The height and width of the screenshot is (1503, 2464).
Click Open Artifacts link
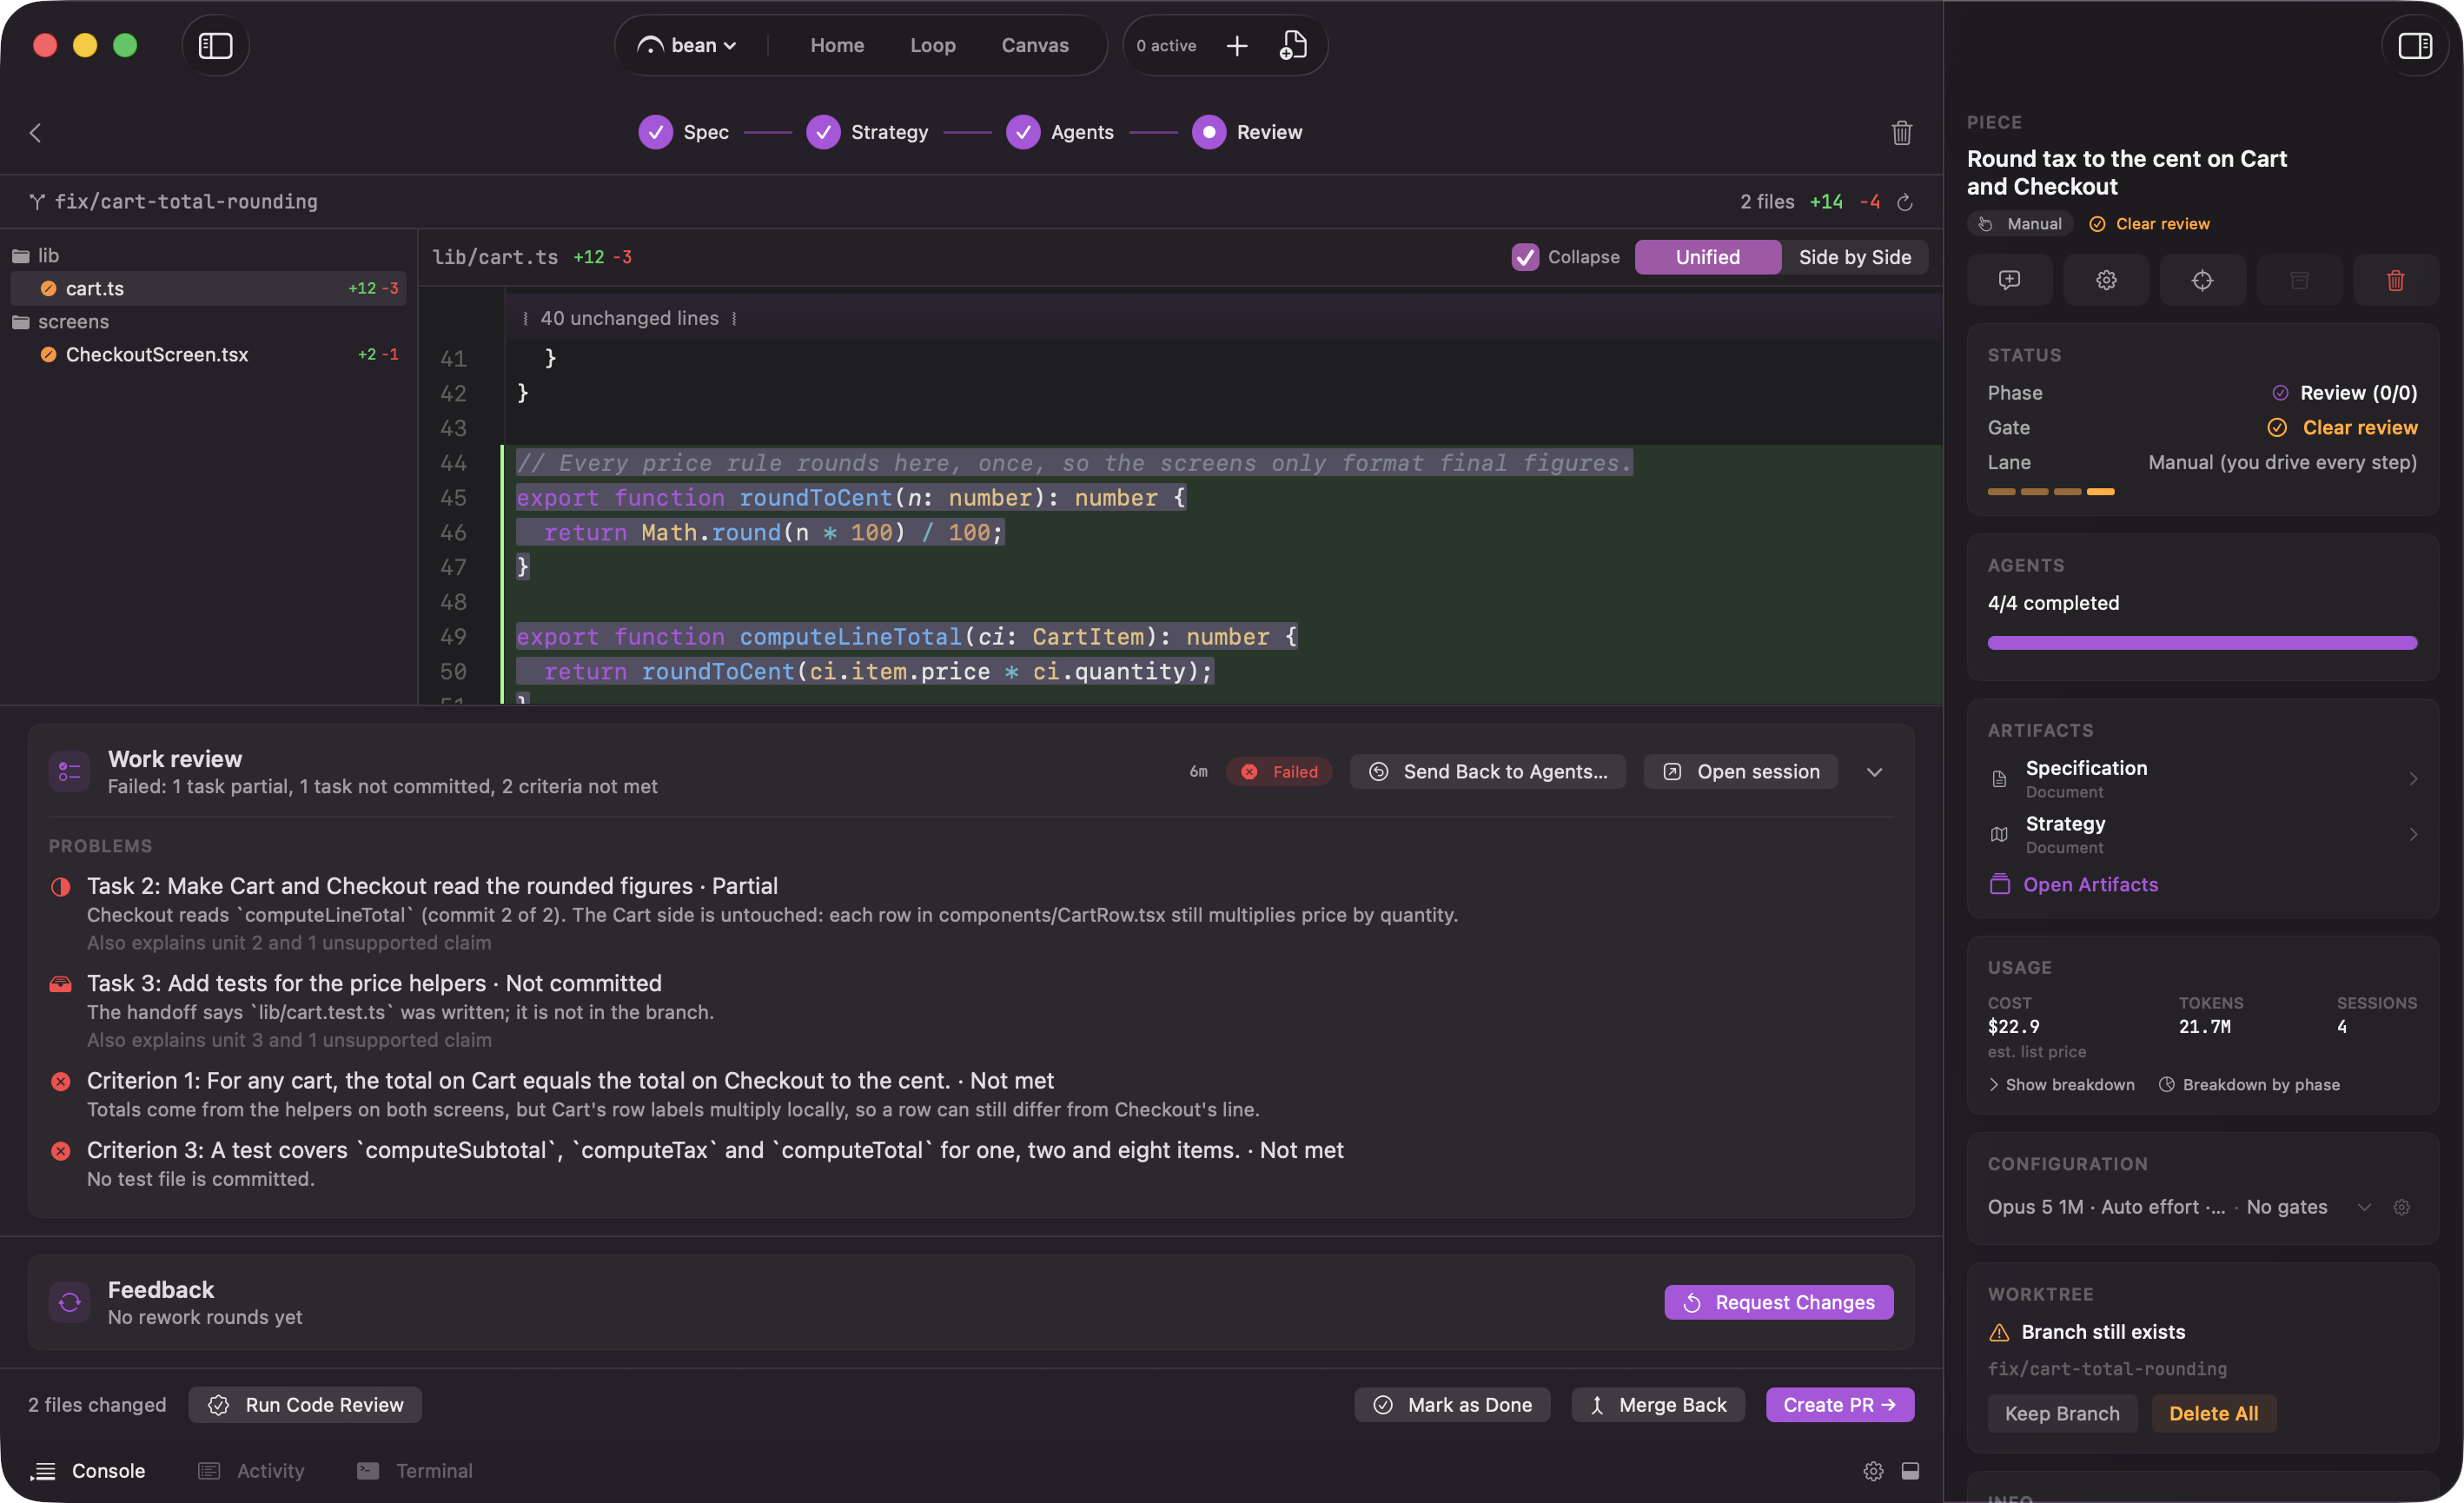(2073, 885)
